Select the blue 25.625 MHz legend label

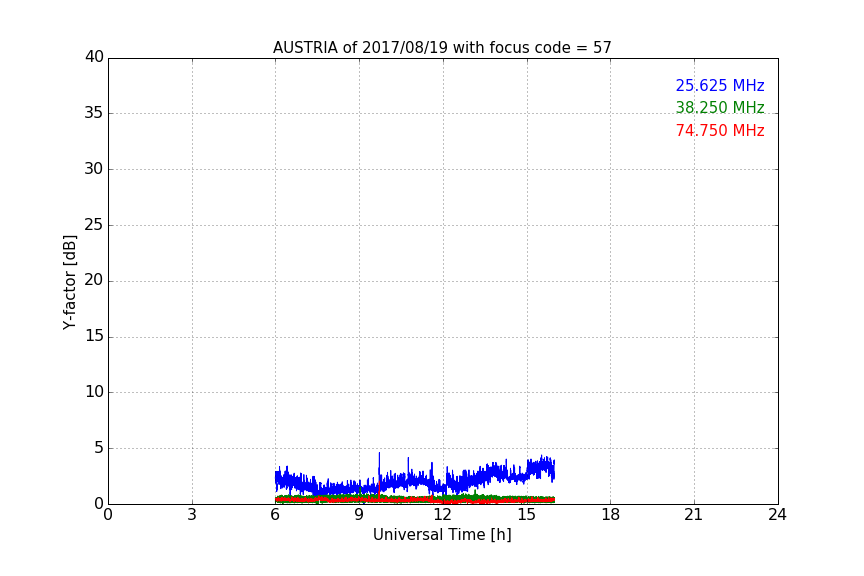pos(720,85)
